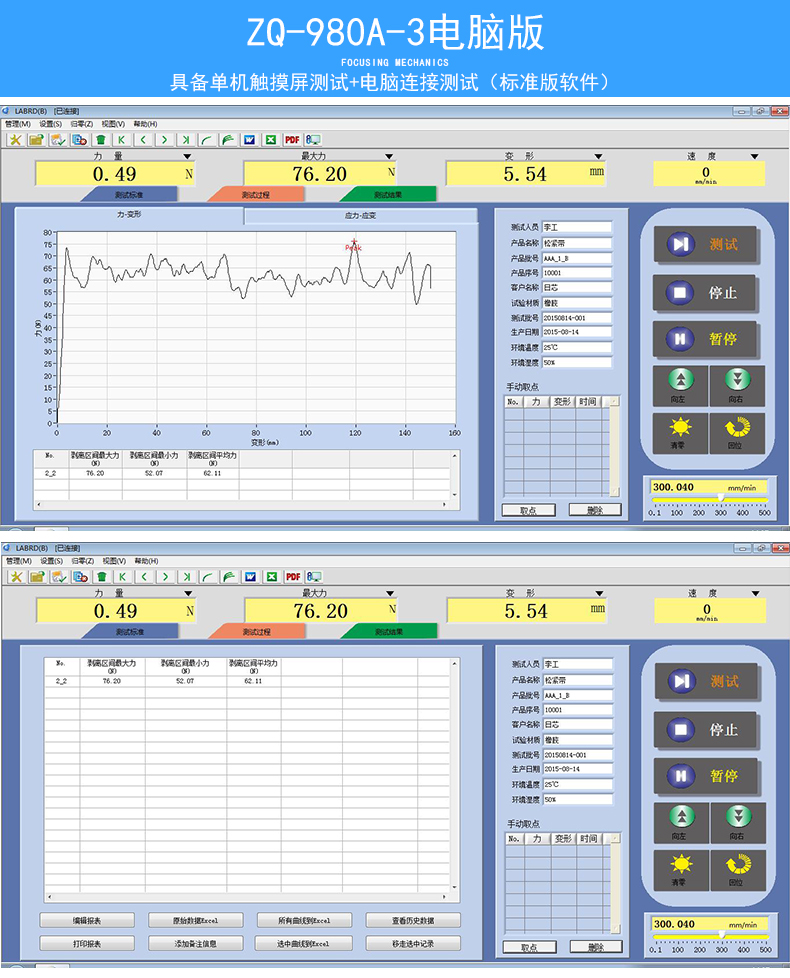The width and height of the screenshot is (790, 978).
Task: Expand the 力量 dropdown arrow in upper window
Action: (187, 157)
